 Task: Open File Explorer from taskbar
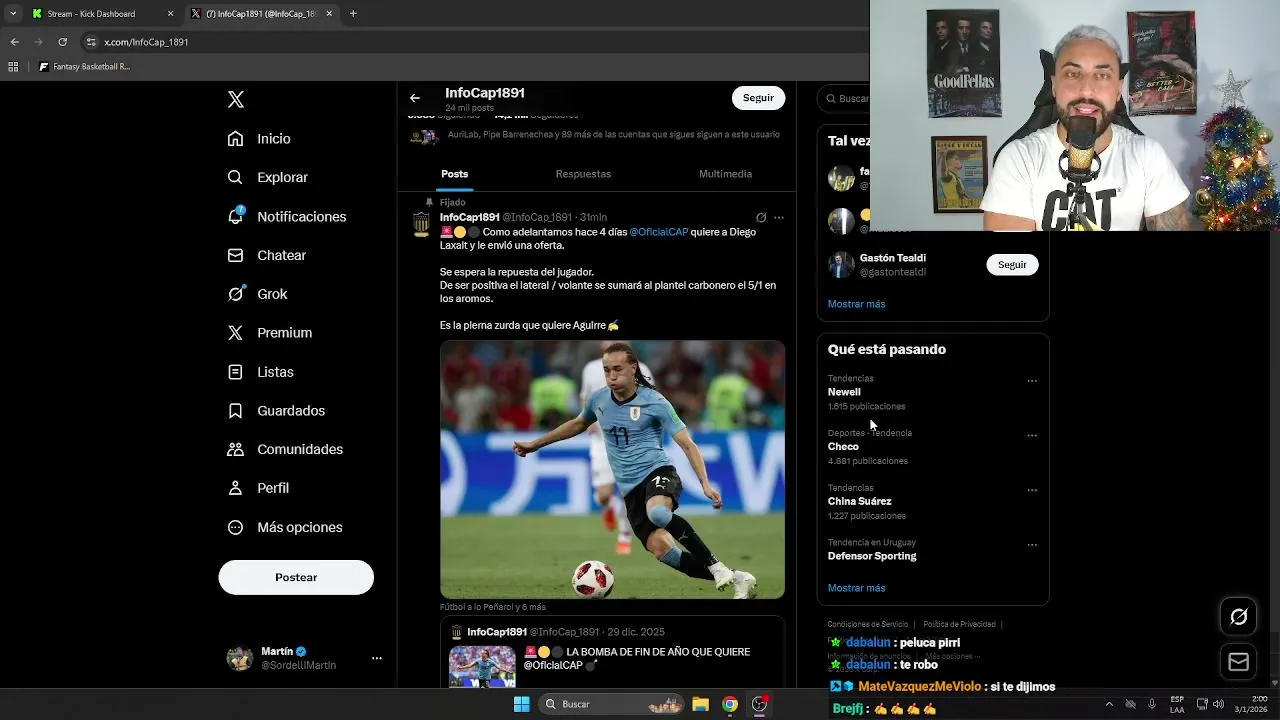(700, 704)
